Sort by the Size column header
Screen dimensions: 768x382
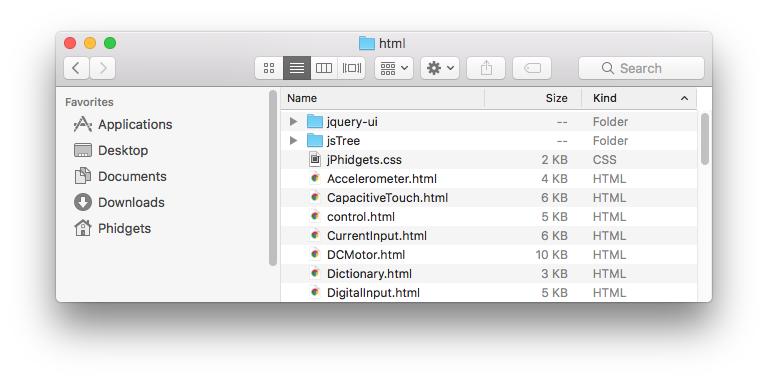coord(556,98)
